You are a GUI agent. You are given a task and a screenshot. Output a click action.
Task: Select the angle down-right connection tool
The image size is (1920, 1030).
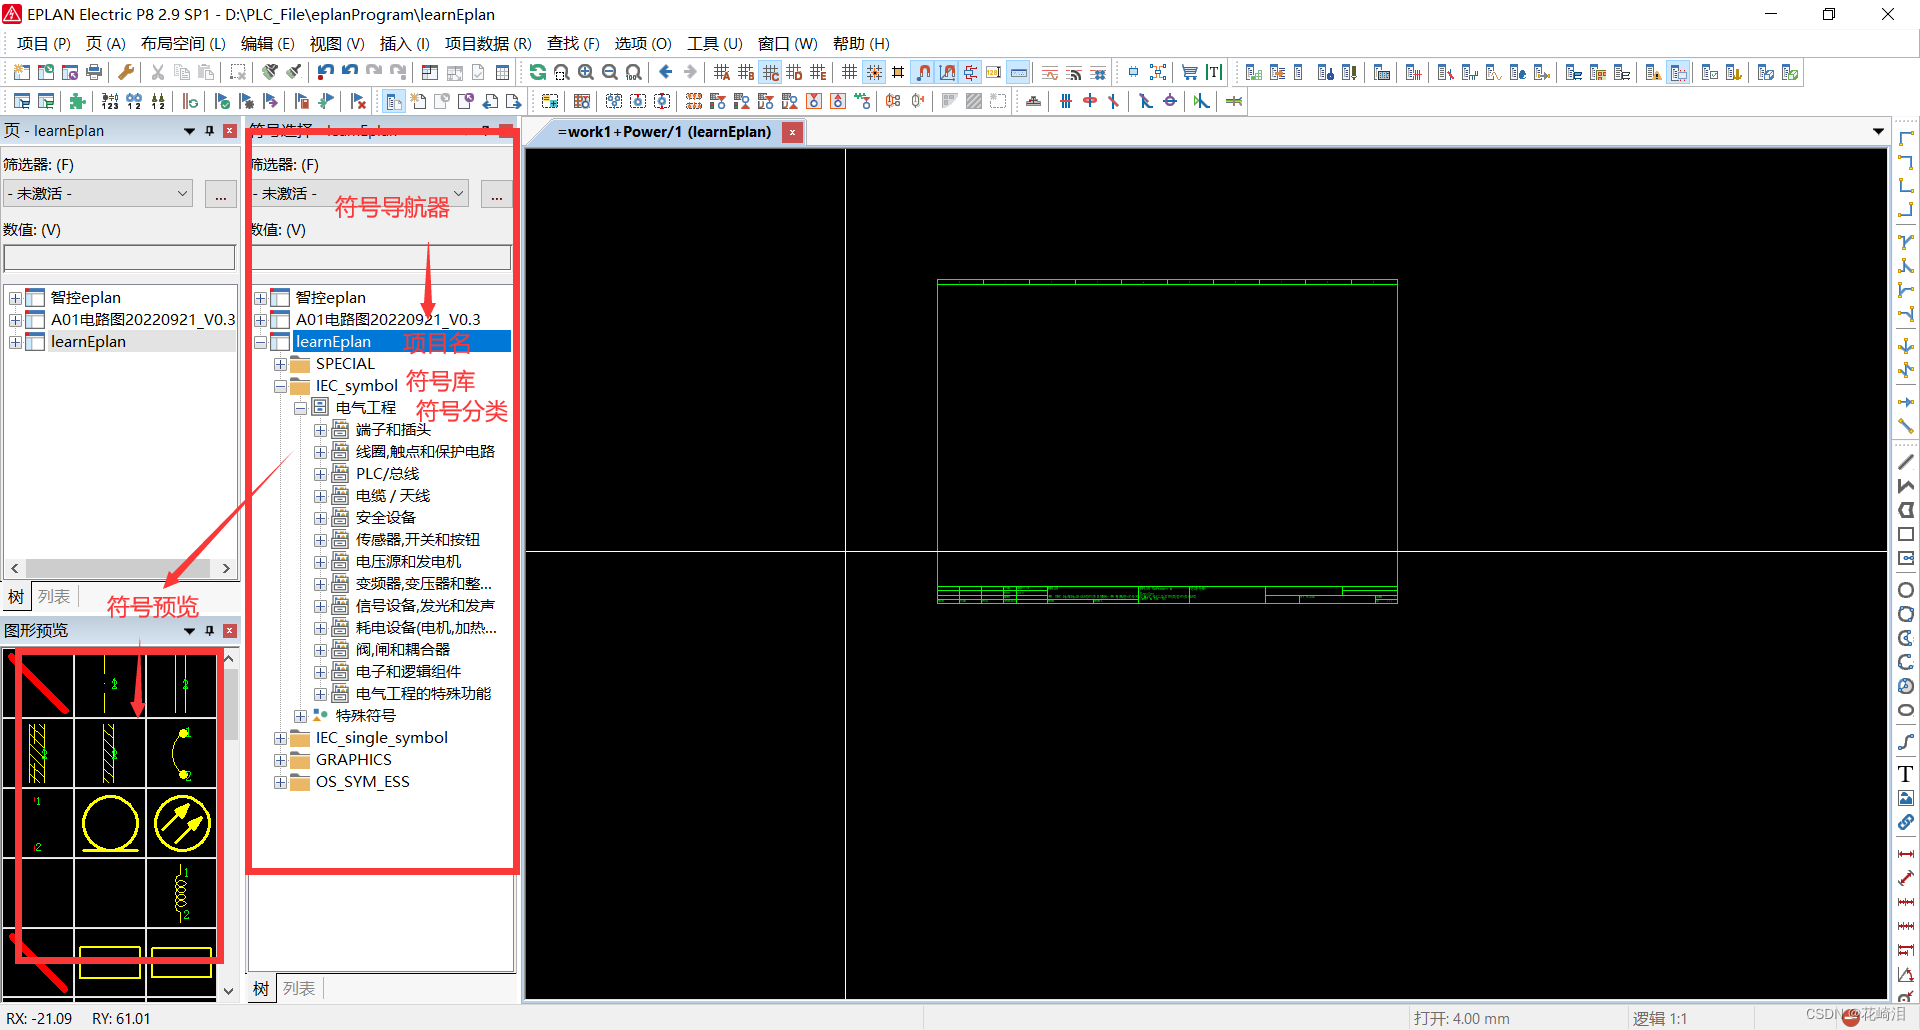click(1906, 138)
